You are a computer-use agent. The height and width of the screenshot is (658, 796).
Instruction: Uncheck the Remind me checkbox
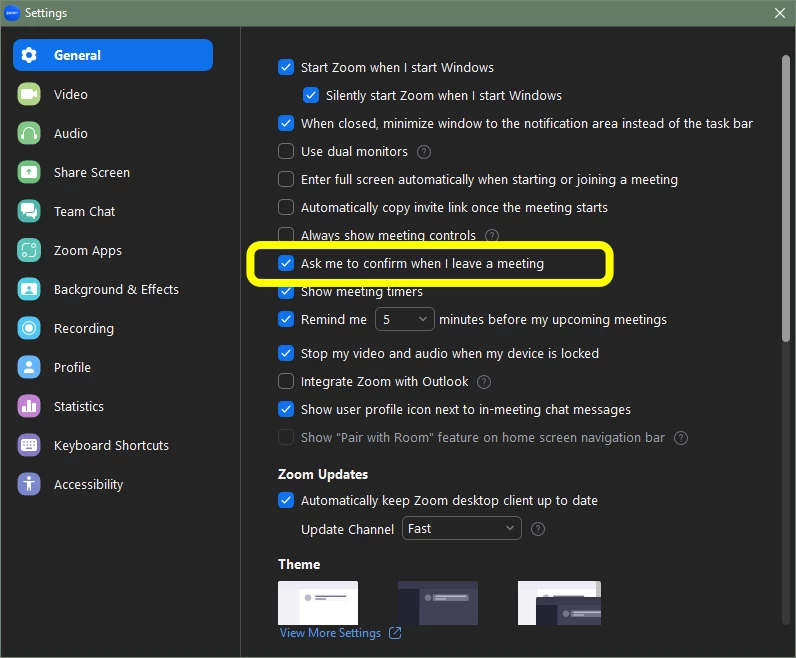tap(286, 319)
